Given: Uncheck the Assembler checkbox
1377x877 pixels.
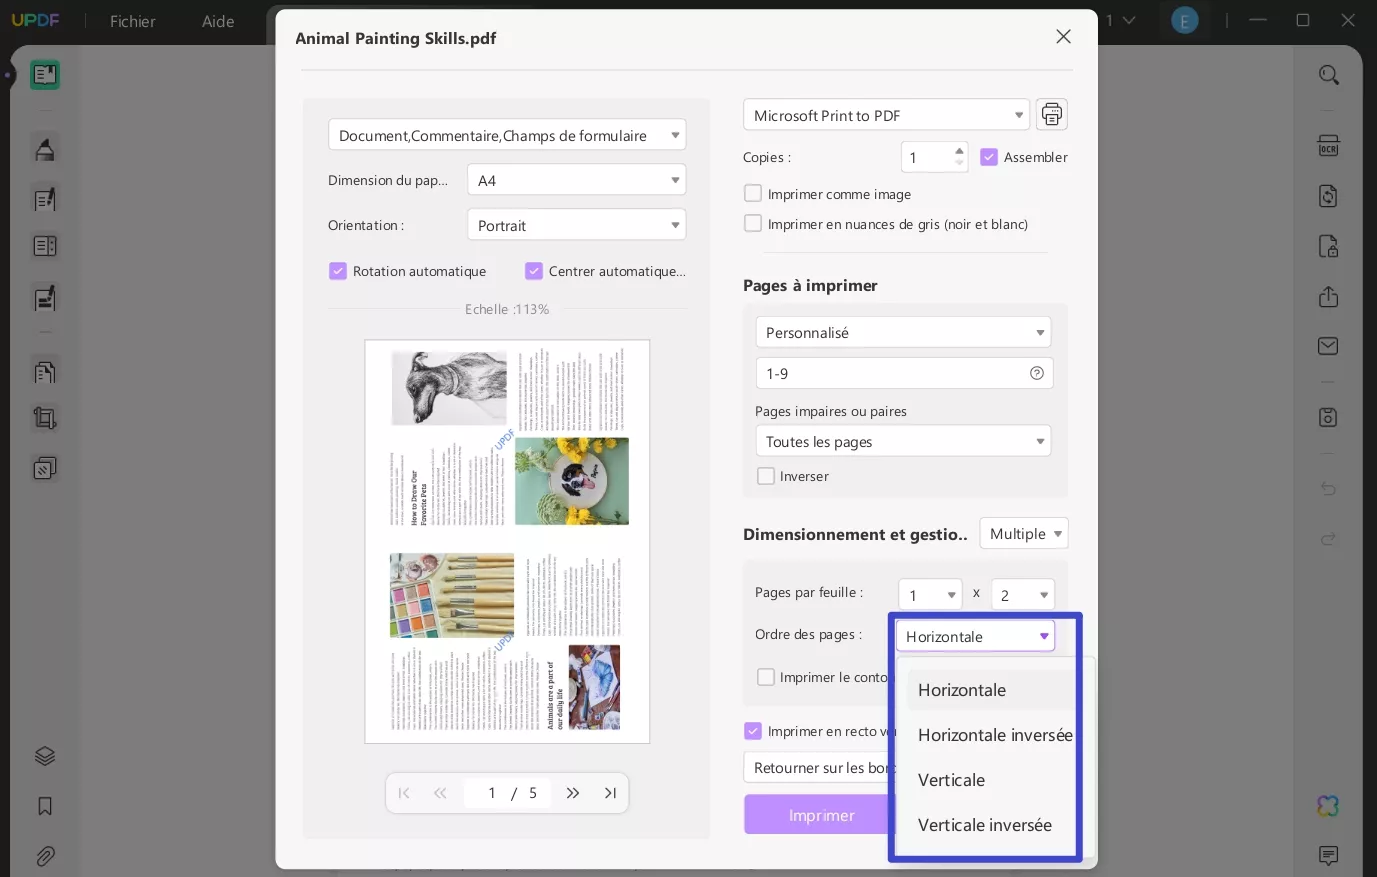Looking at the screenshot, I should pos(989,157).
